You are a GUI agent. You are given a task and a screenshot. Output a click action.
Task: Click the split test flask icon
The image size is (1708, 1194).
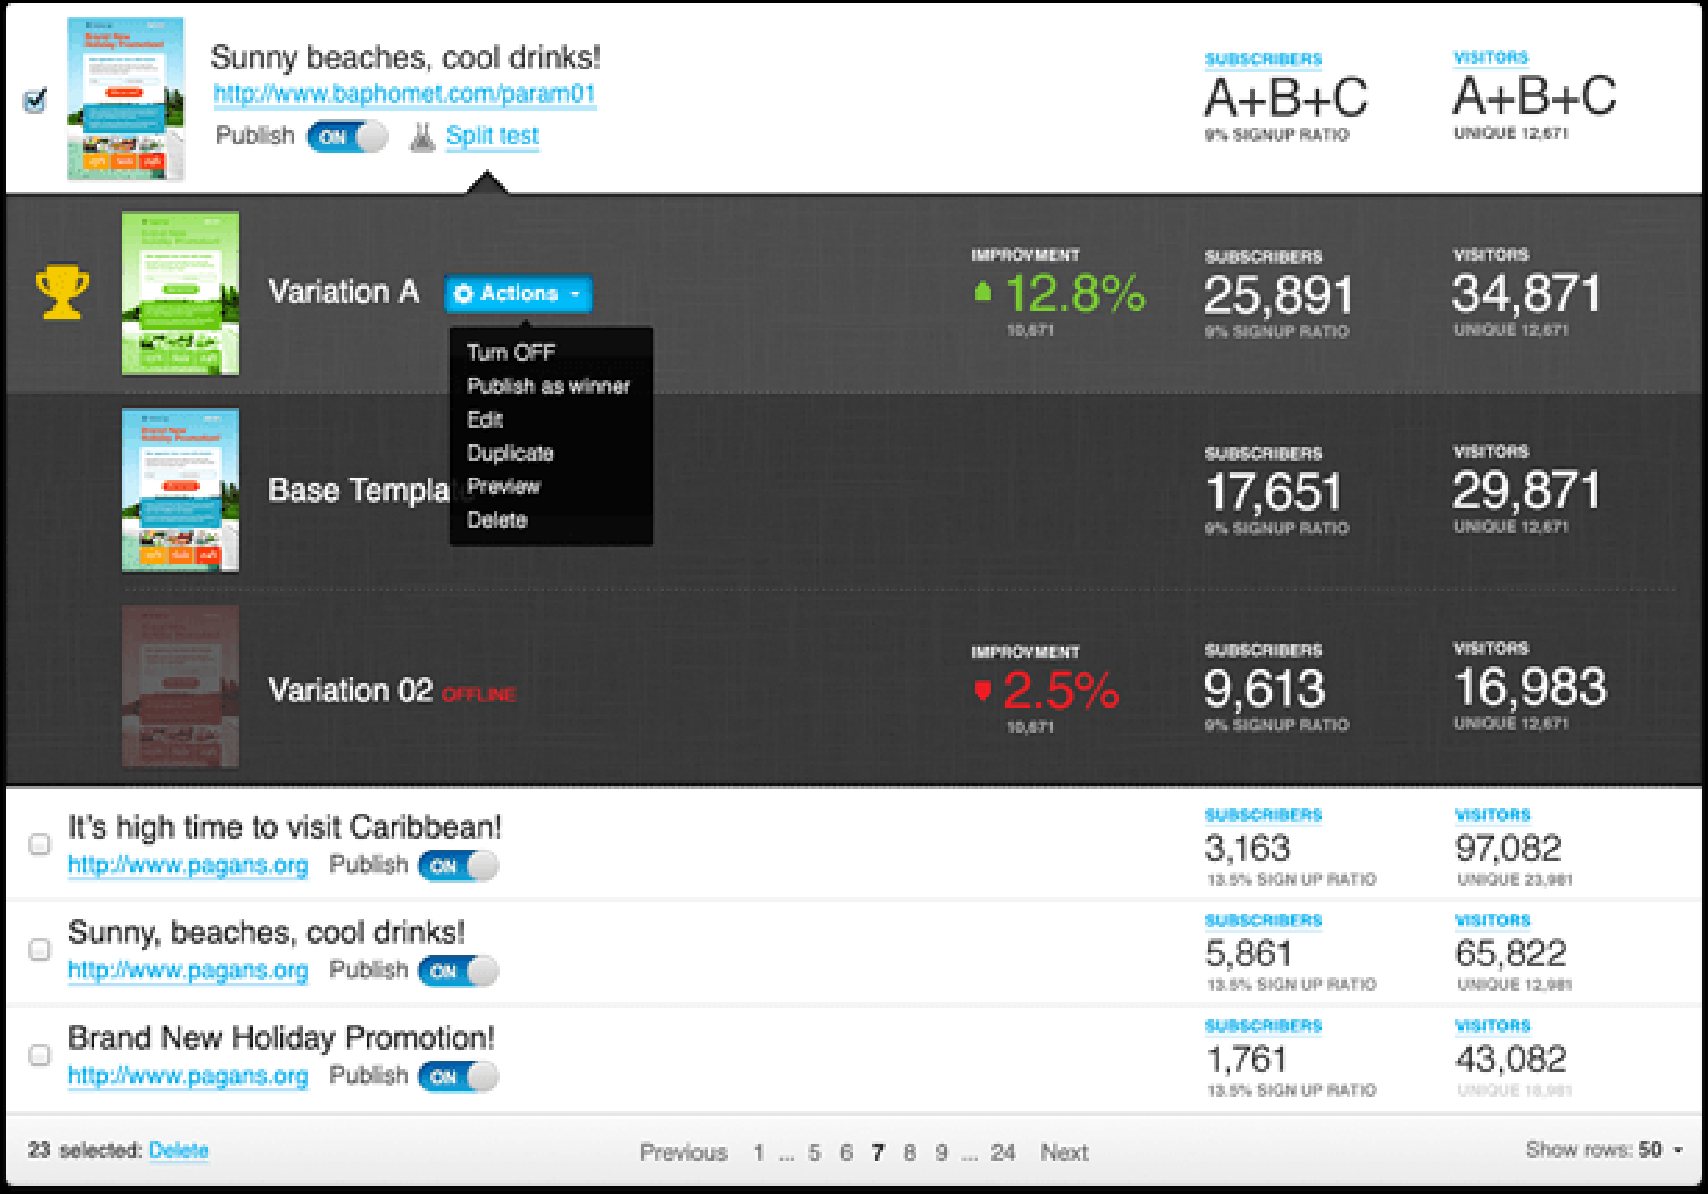pos(423,137)
